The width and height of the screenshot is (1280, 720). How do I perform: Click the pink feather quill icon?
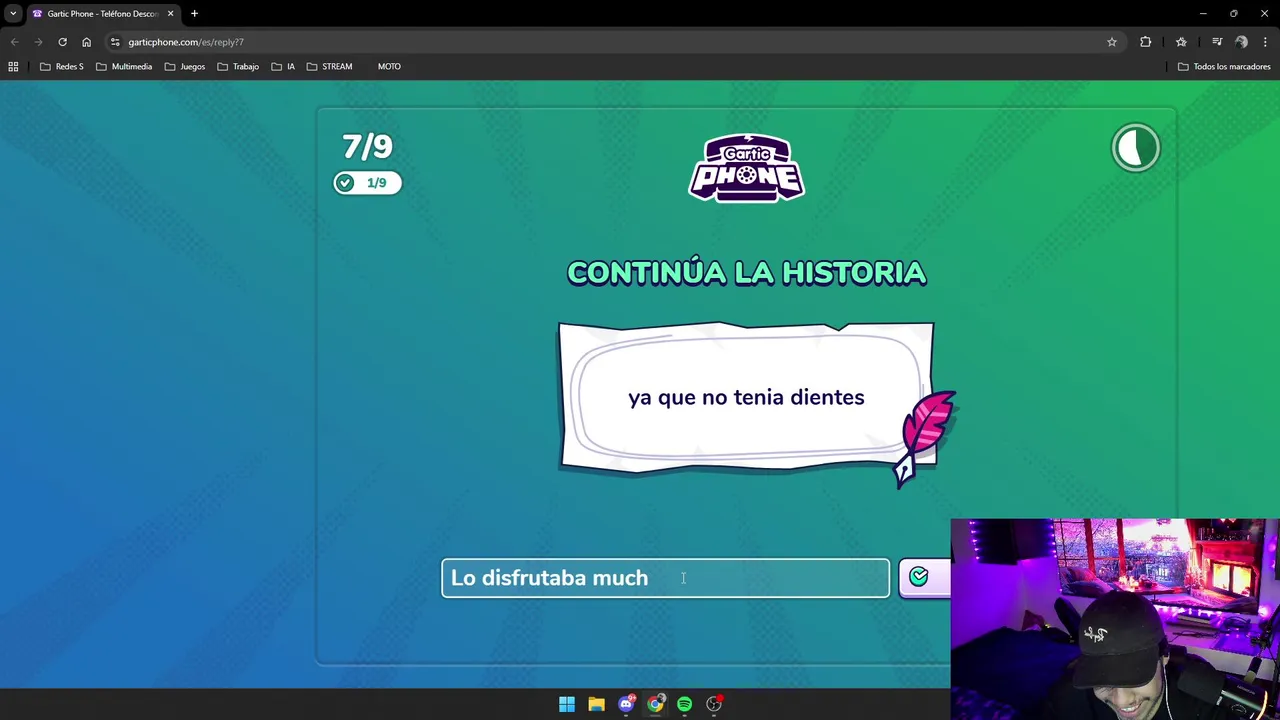click(x=927, y=437)
